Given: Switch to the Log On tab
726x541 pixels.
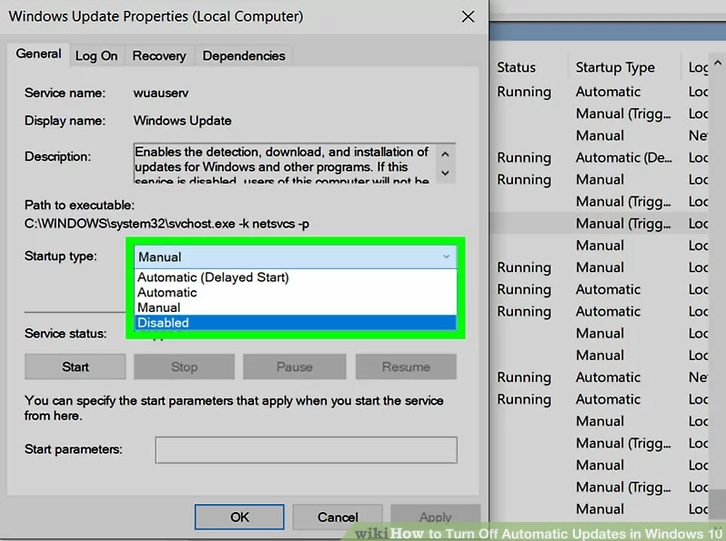Looking at the screenshot, I should (96, 56).
